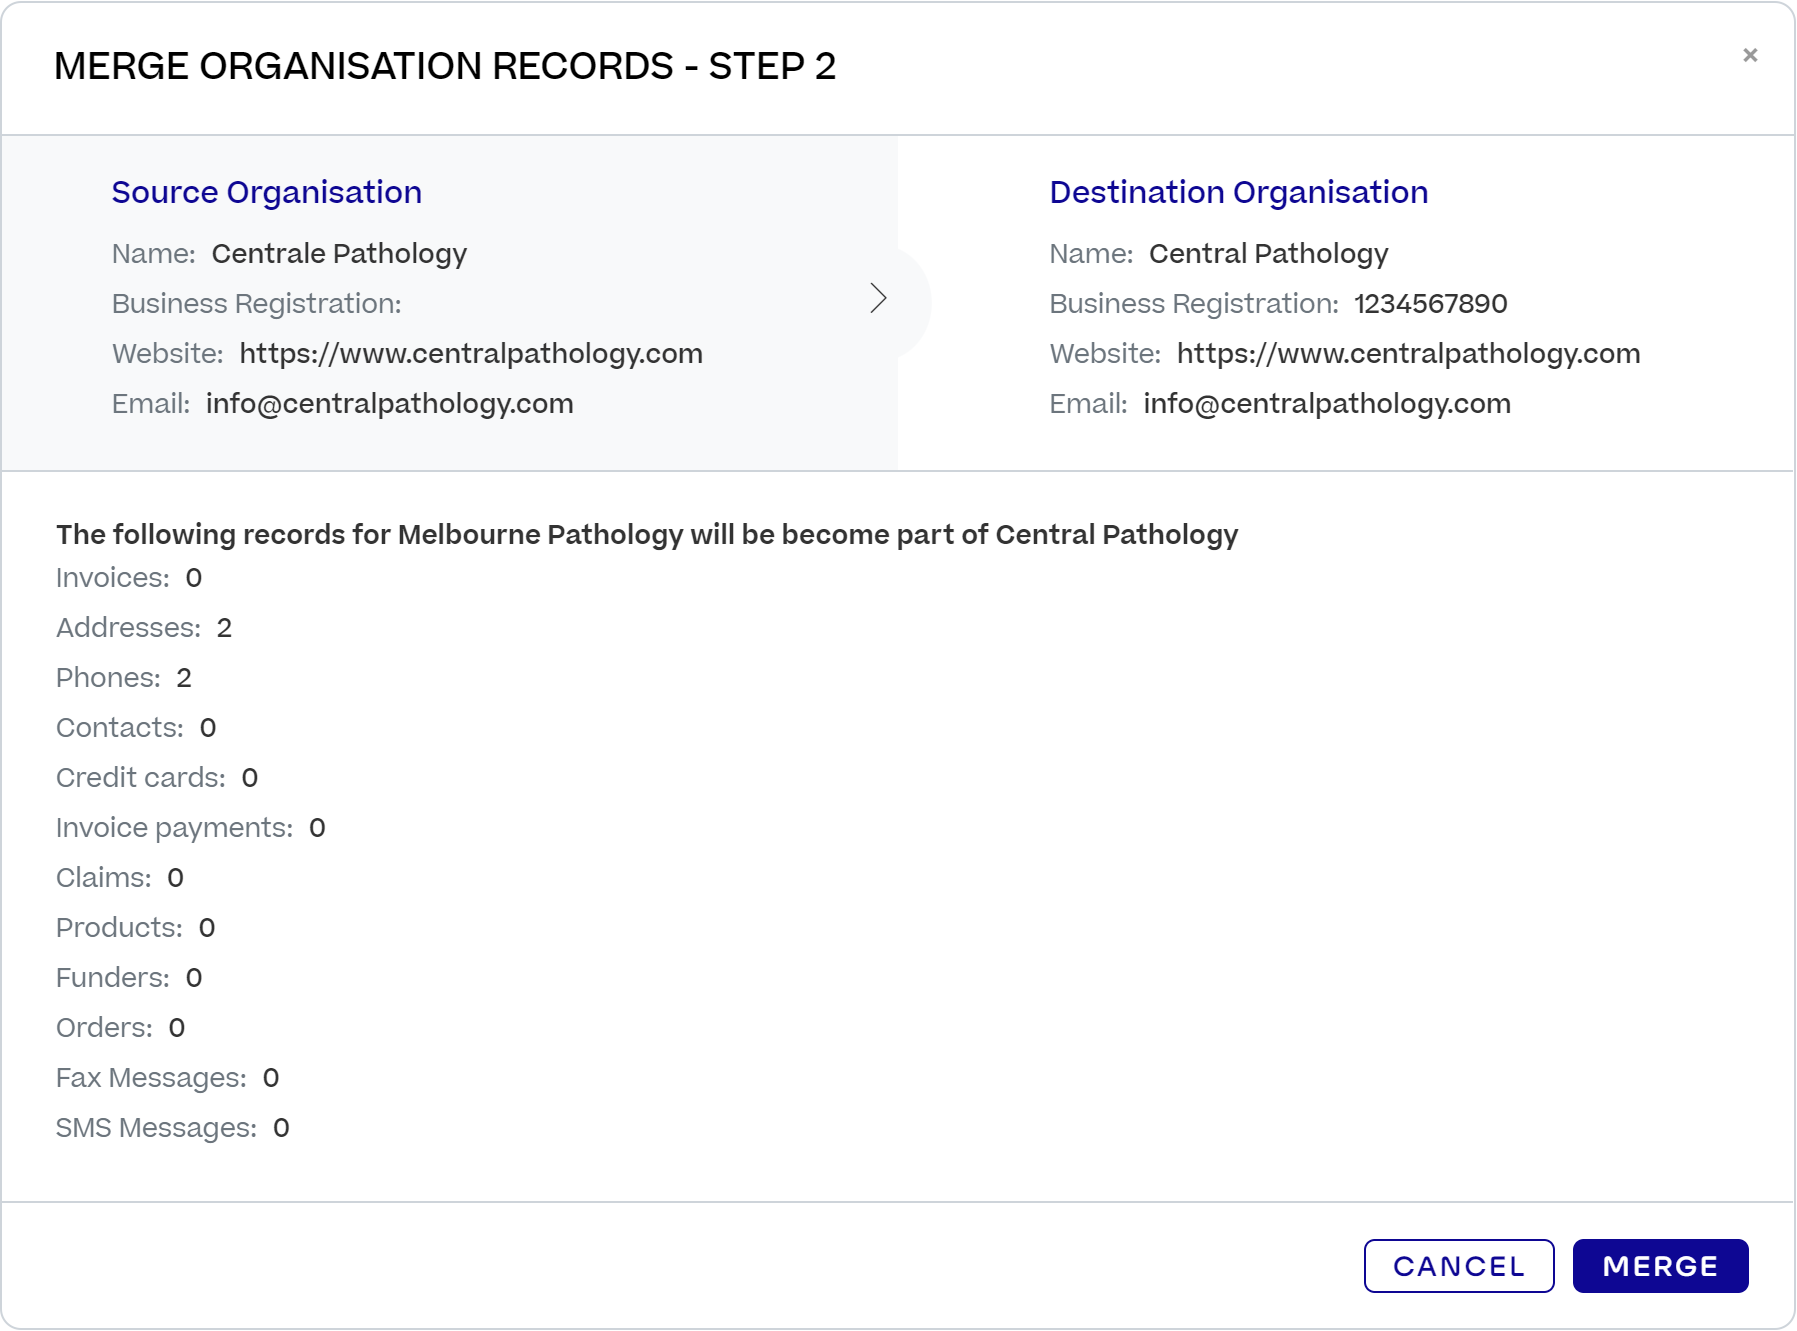
Task: Click the Destination Organisation heading
Action: coord(1238,191)
